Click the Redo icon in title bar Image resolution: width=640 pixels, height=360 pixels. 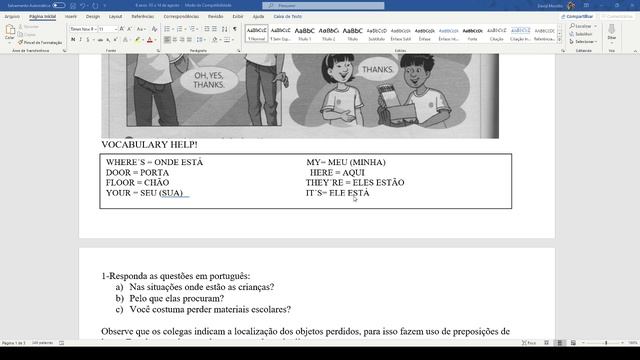pos(96,6)
